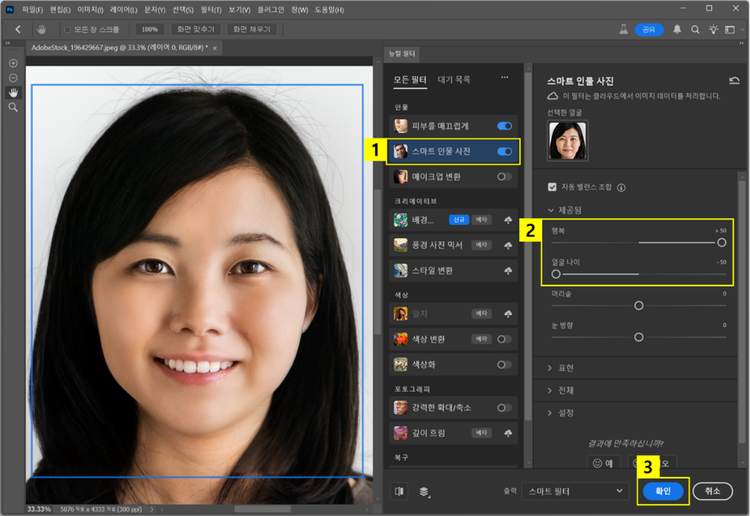Enable the 메이크업 변환 filter switch
The height and width of the screenshot is (516, 750).
tap(504, 177)
